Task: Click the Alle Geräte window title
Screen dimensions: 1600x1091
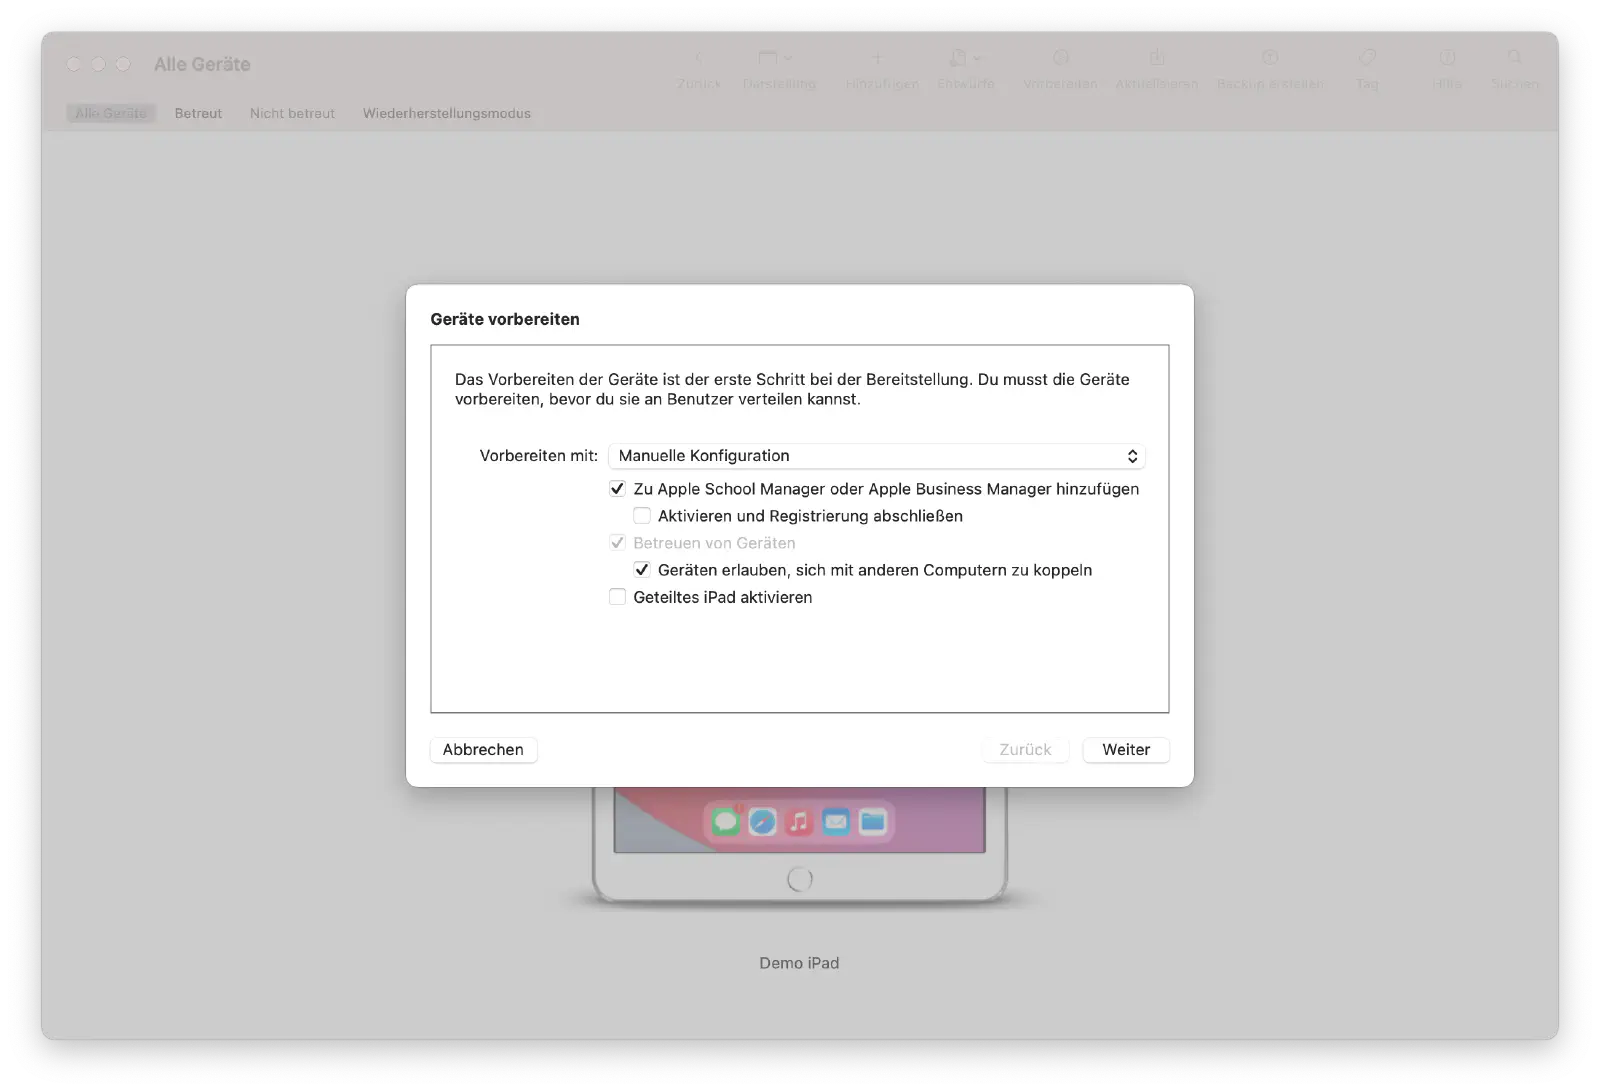Action: 202,64
